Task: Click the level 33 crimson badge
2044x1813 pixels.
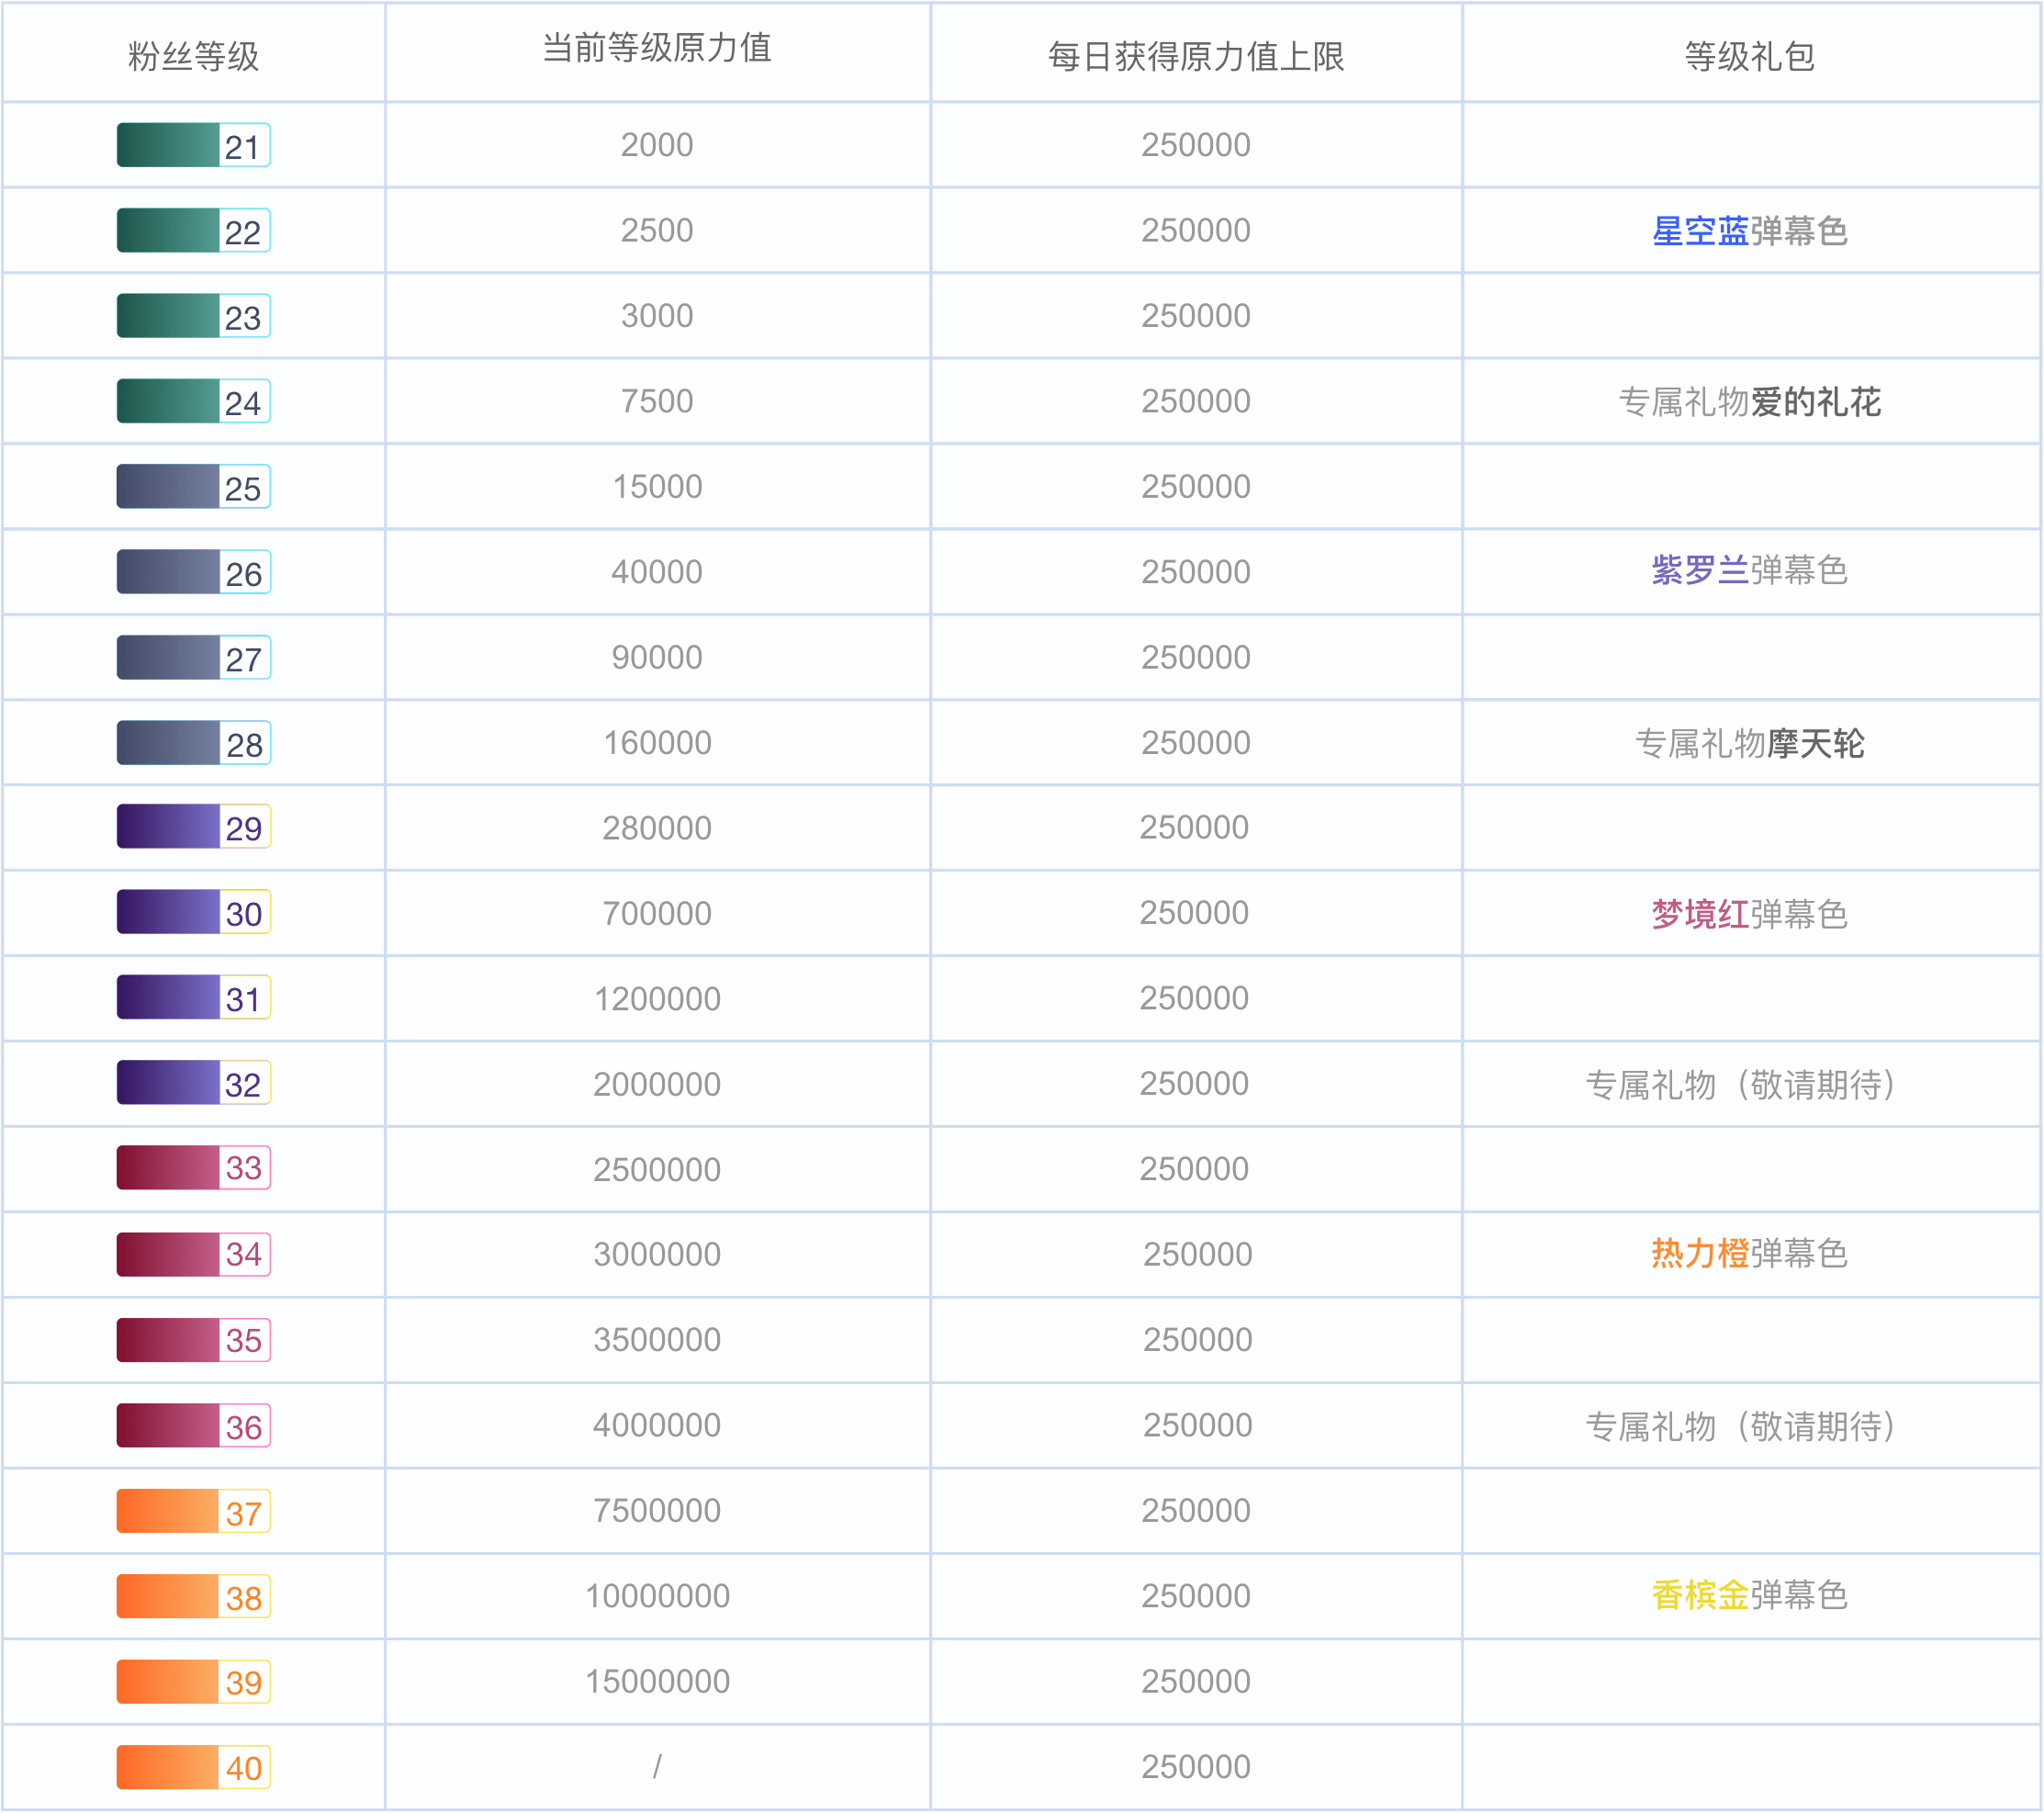Action: tap(193, 1169)
